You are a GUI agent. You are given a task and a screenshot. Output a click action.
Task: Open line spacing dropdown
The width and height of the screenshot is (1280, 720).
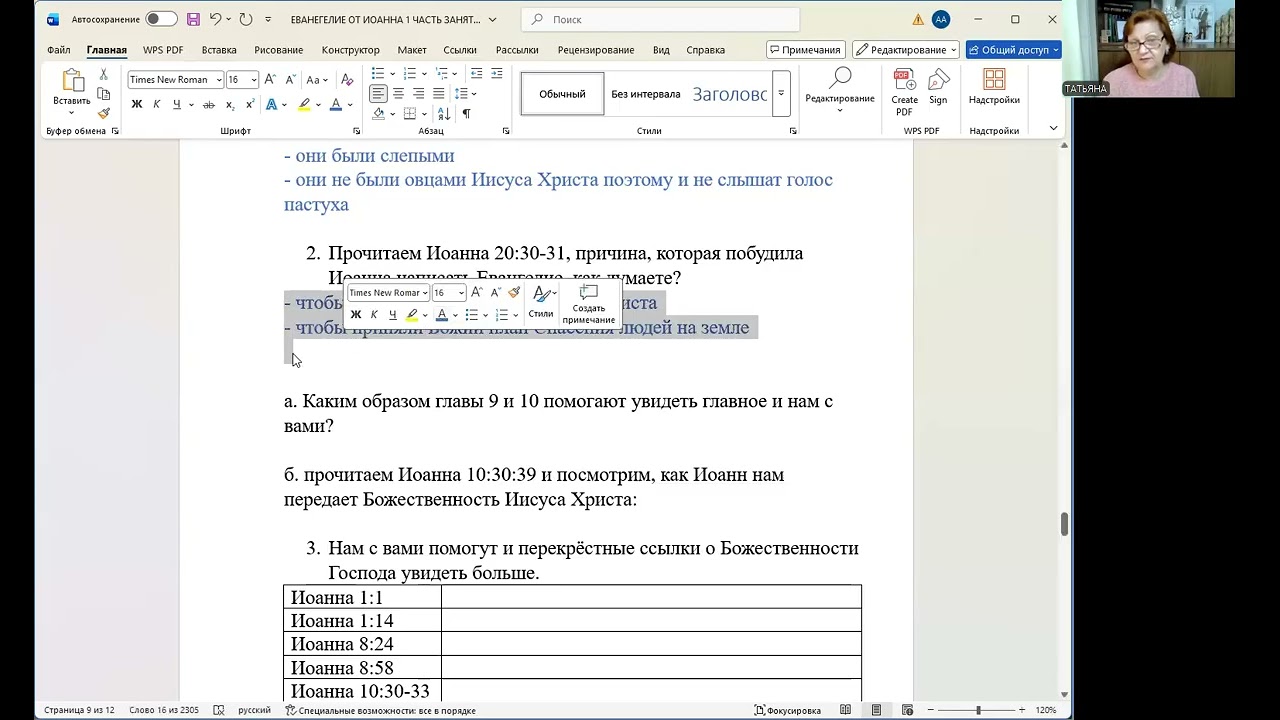pyautogui.click(x=466, y=94)
